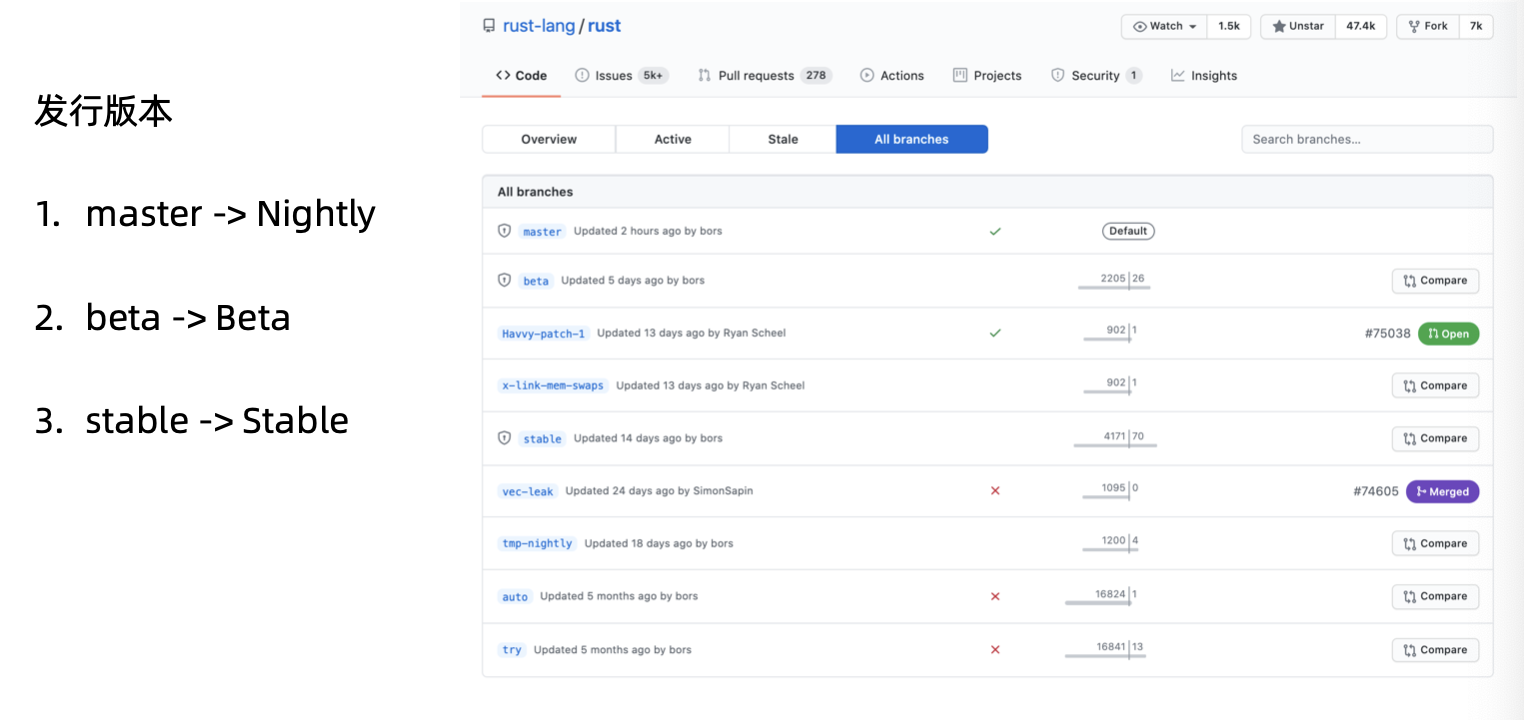Image resolution: width=1524 pixels, height=720 pixels.
Task: Click the Search branches input field
Action: click(x=1366, y=139)
